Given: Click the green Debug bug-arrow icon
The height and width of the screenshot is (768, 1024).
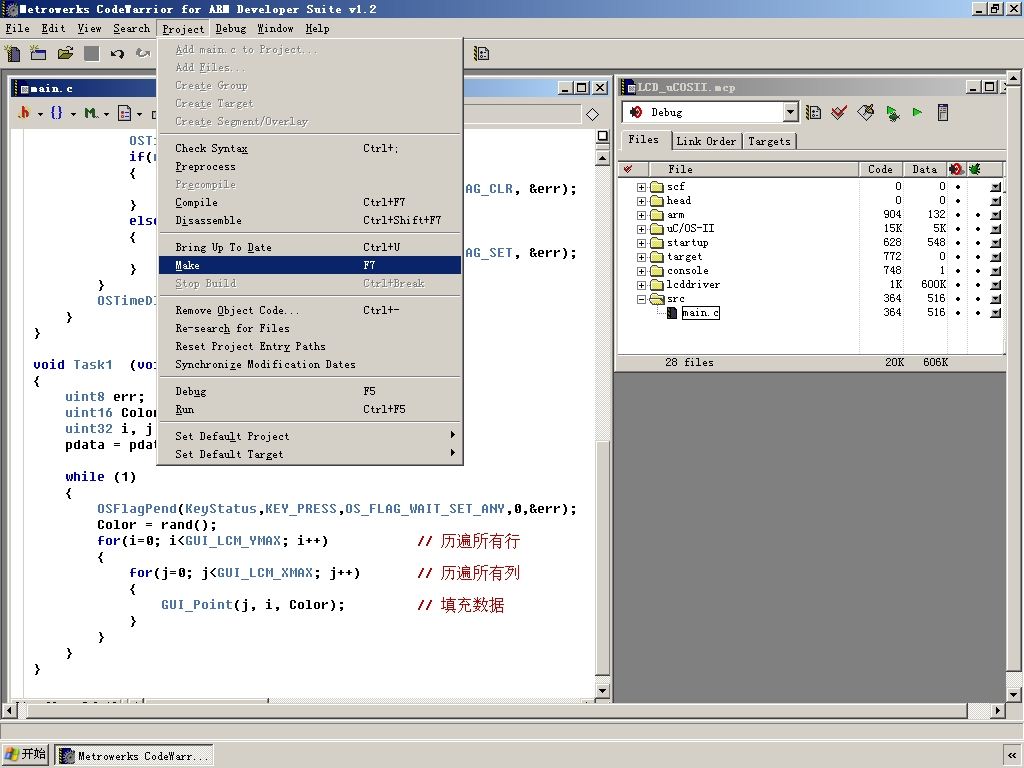Looking at the screenshot, I should 892,113.
